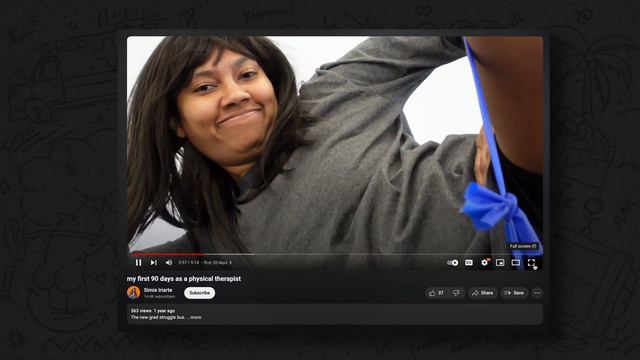The width and height of the screenshot is (640, 360).
Task: Share the video
Action: [482, 293]
